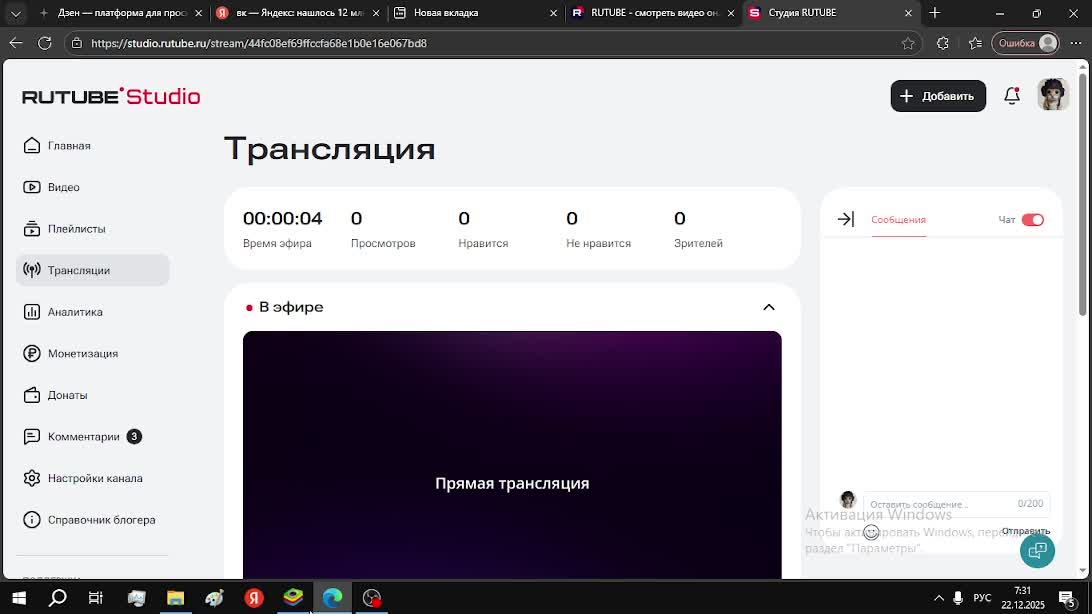Open File Explorer from taskbar
This screenshot has width=1092, height=614.
pos(176,598)
